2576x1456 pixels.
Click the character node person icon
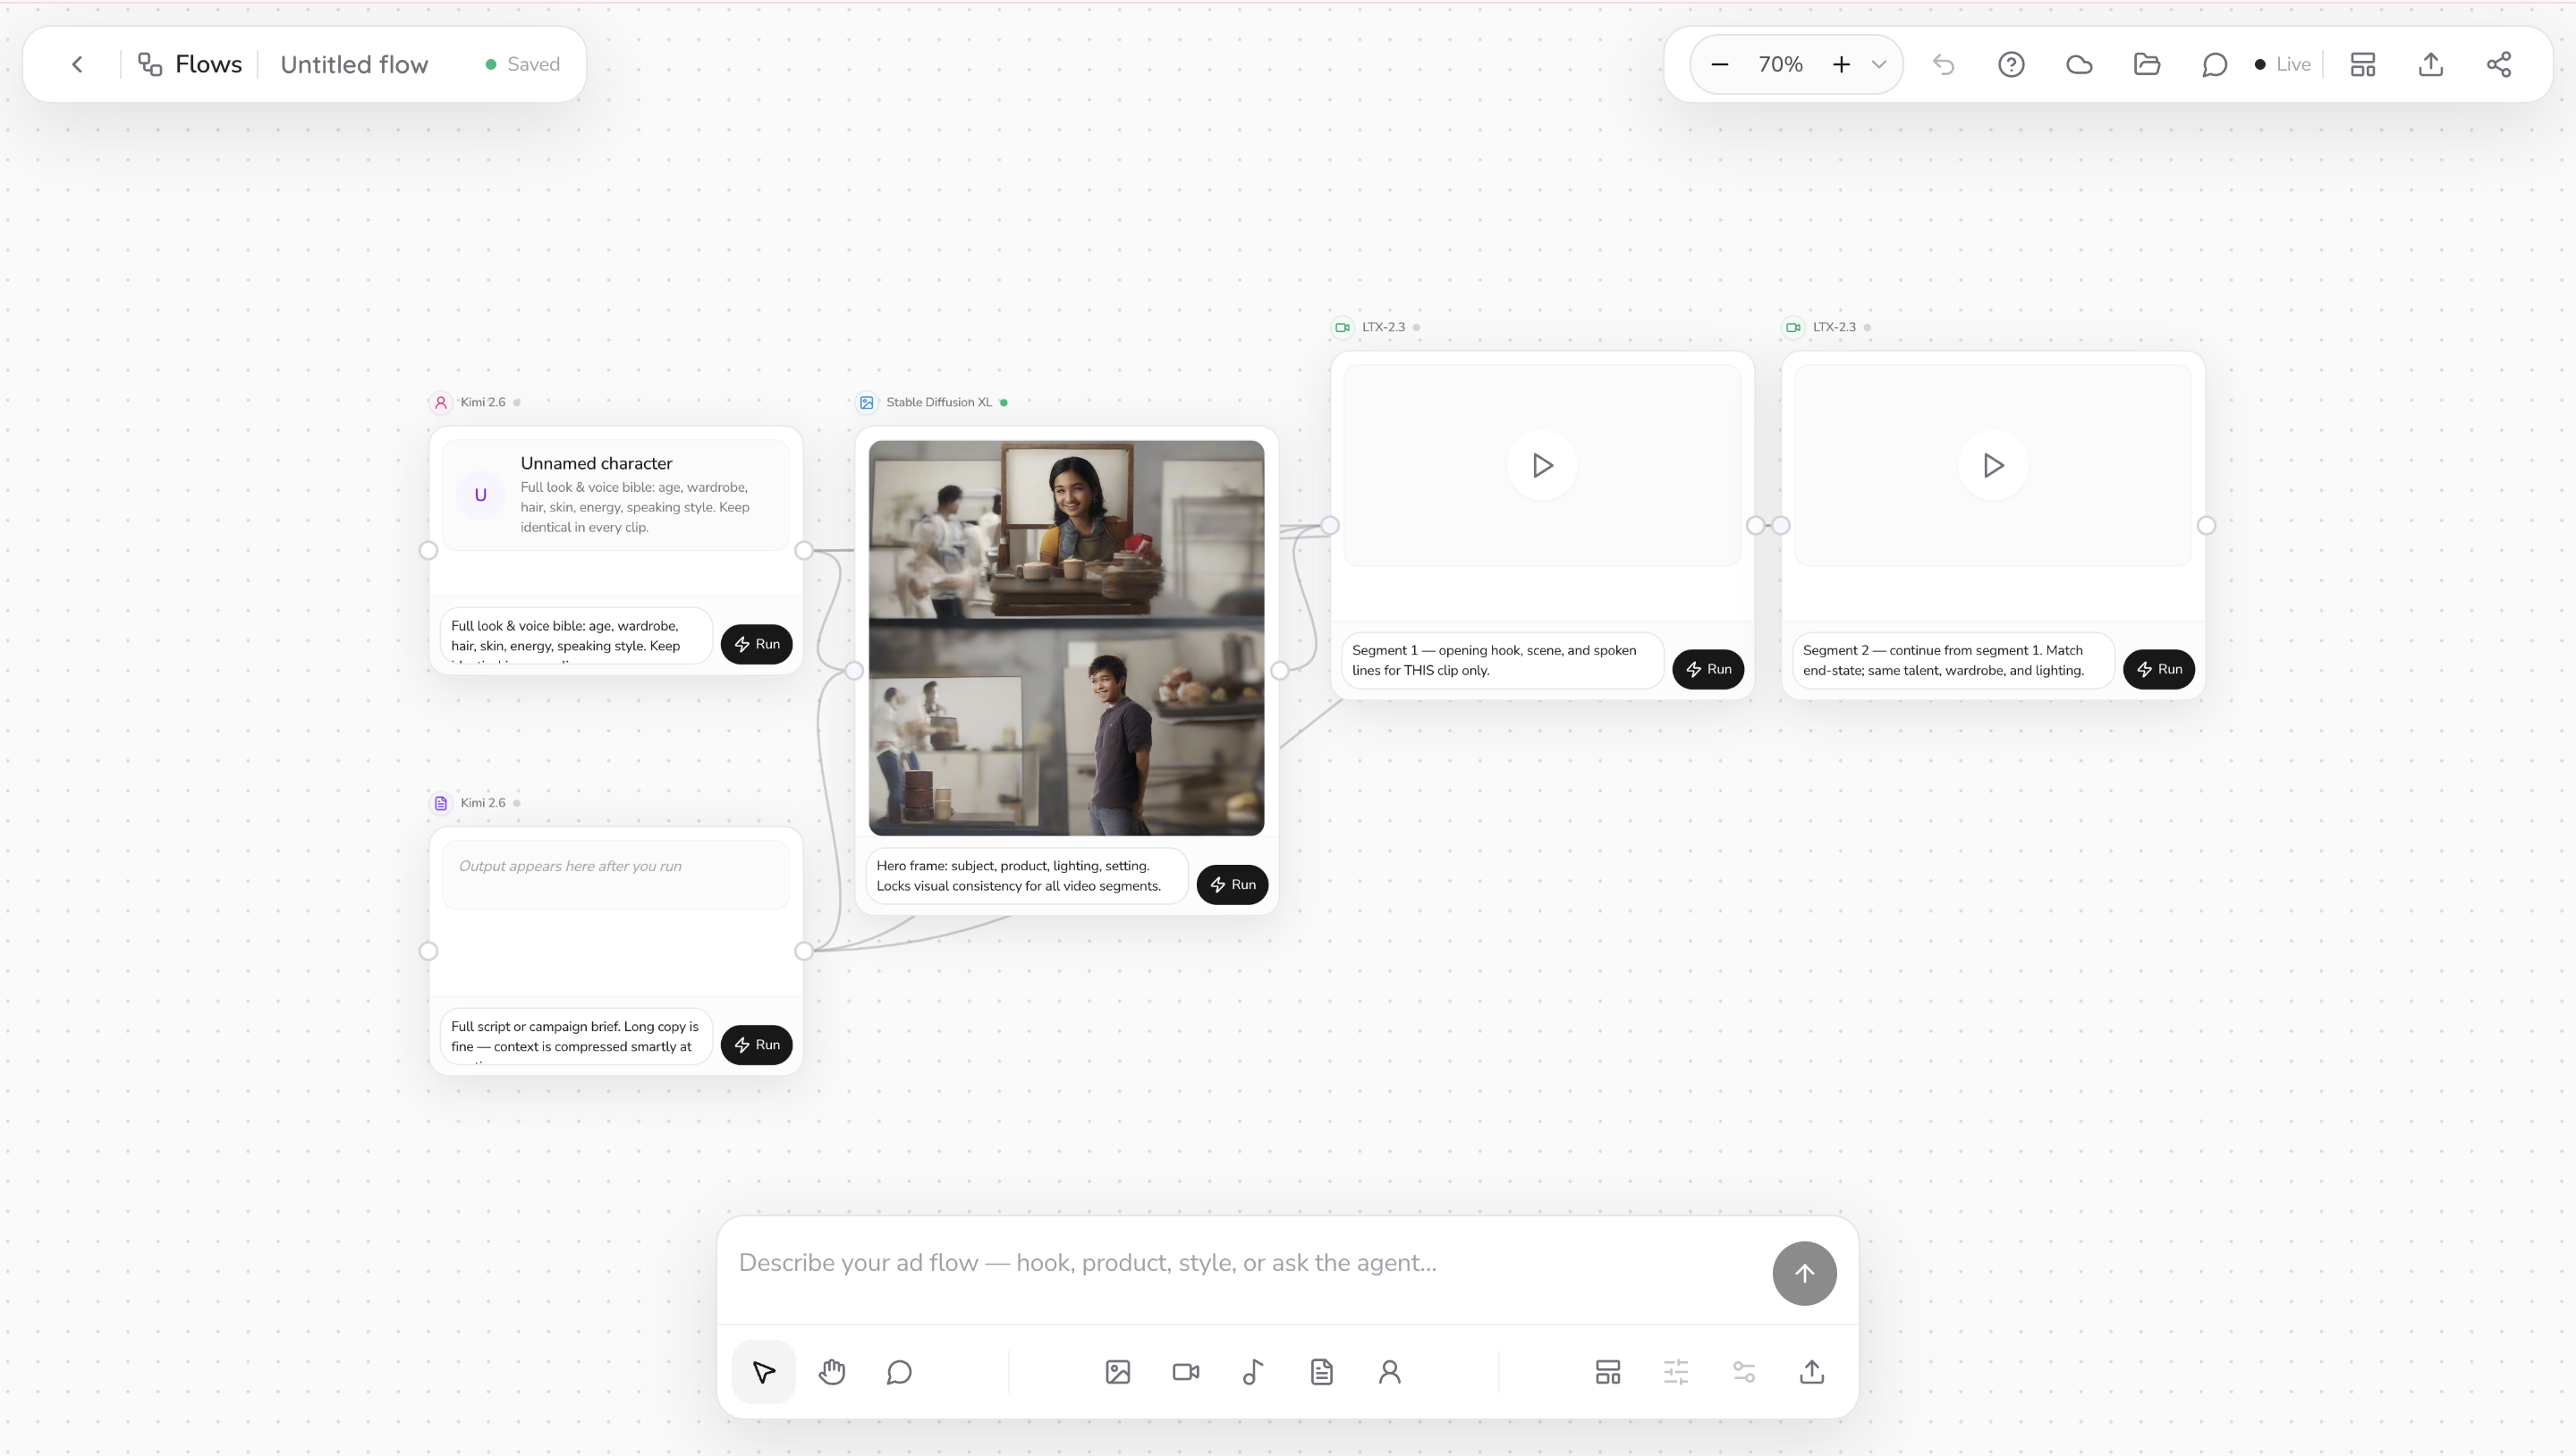[x=441, y=402]
